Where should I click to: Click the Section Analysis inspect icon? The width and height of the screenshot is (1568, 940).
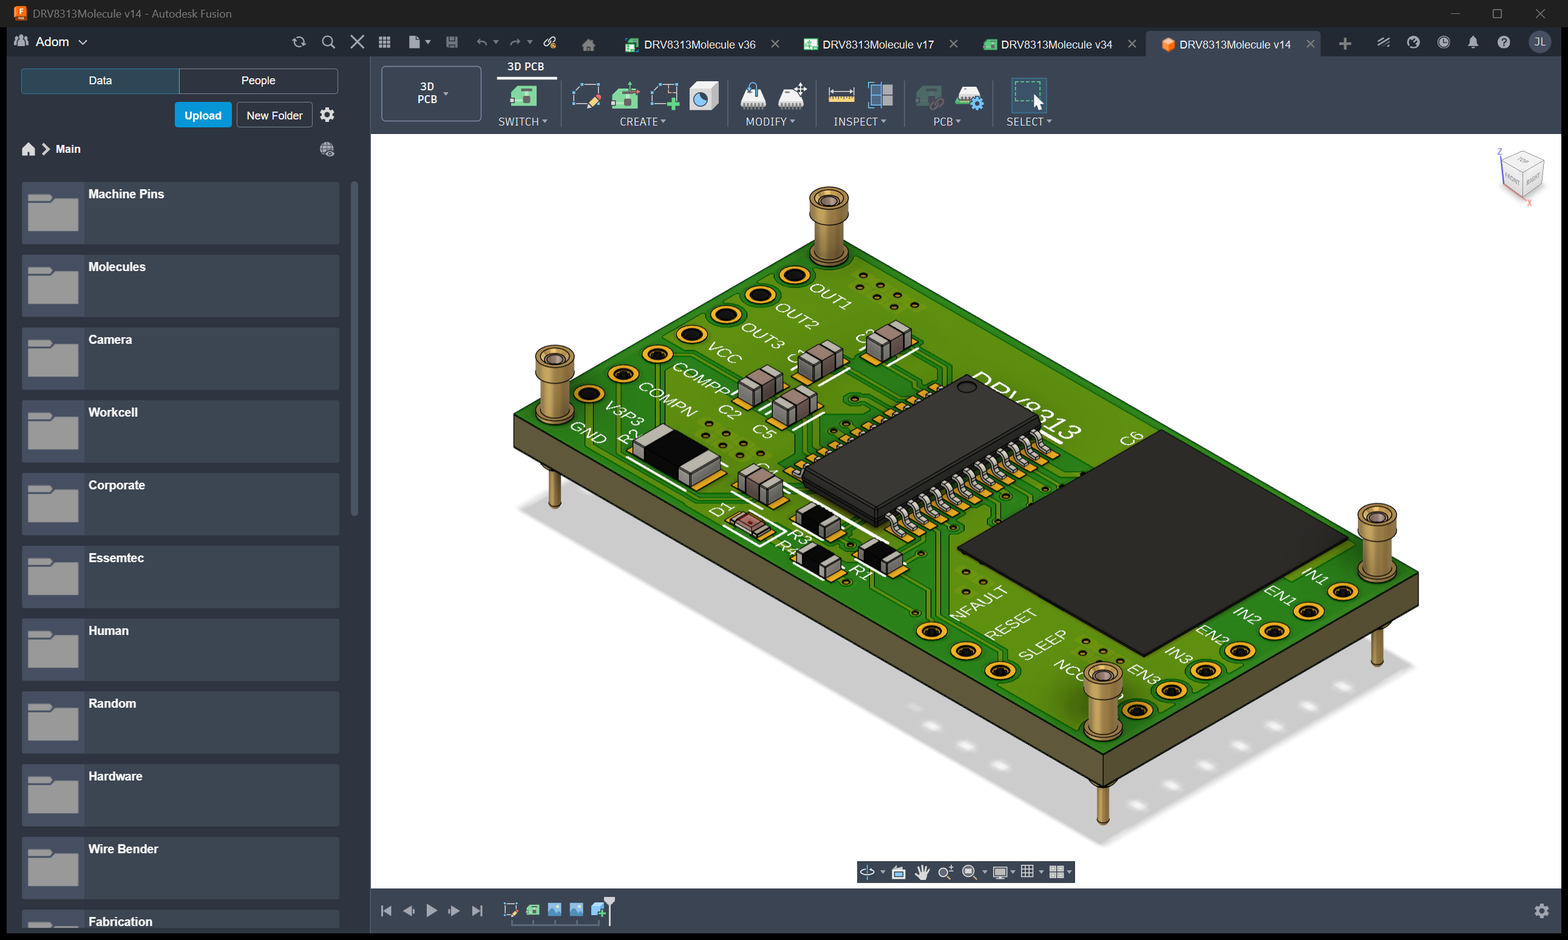tap(880, 96)
